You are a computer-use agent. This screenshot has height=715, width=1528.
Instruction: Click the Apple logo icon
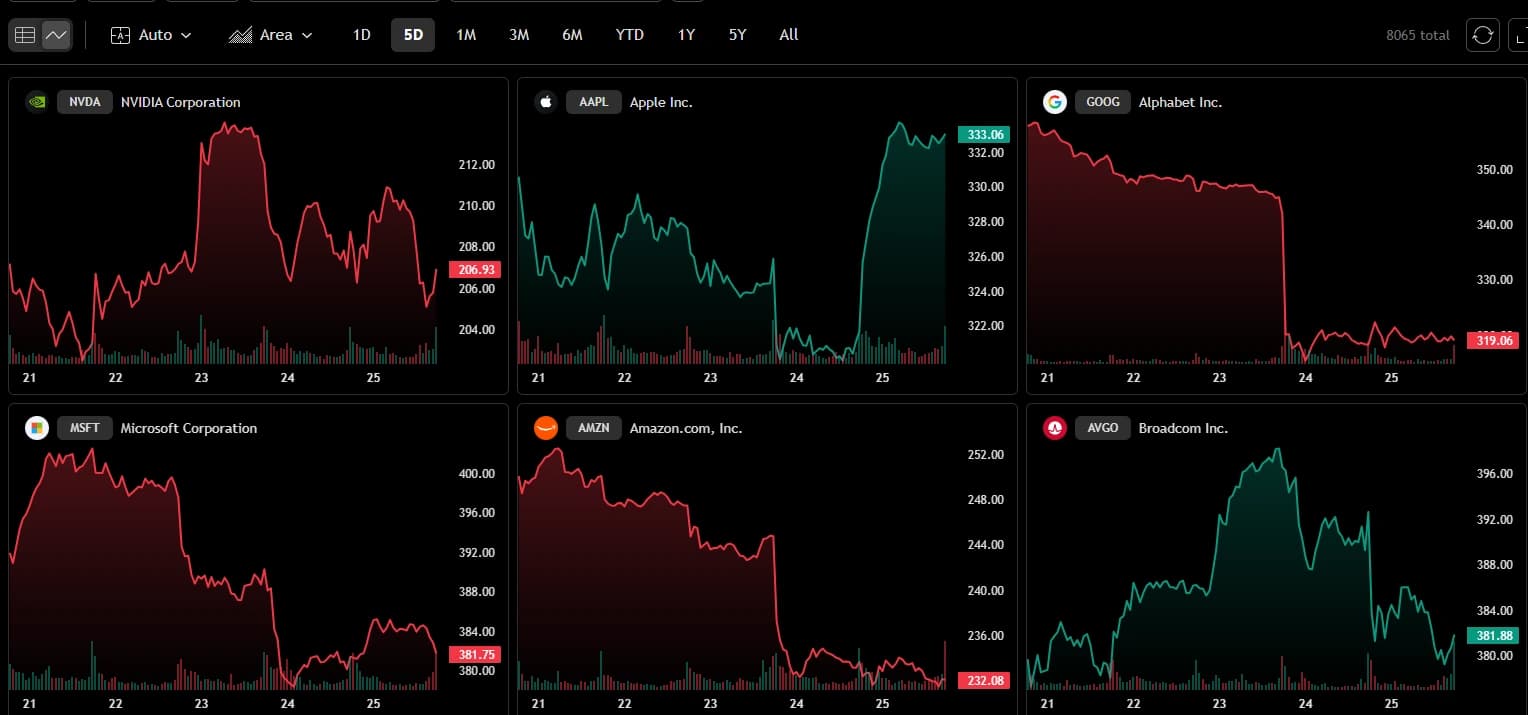click(545, 102)
